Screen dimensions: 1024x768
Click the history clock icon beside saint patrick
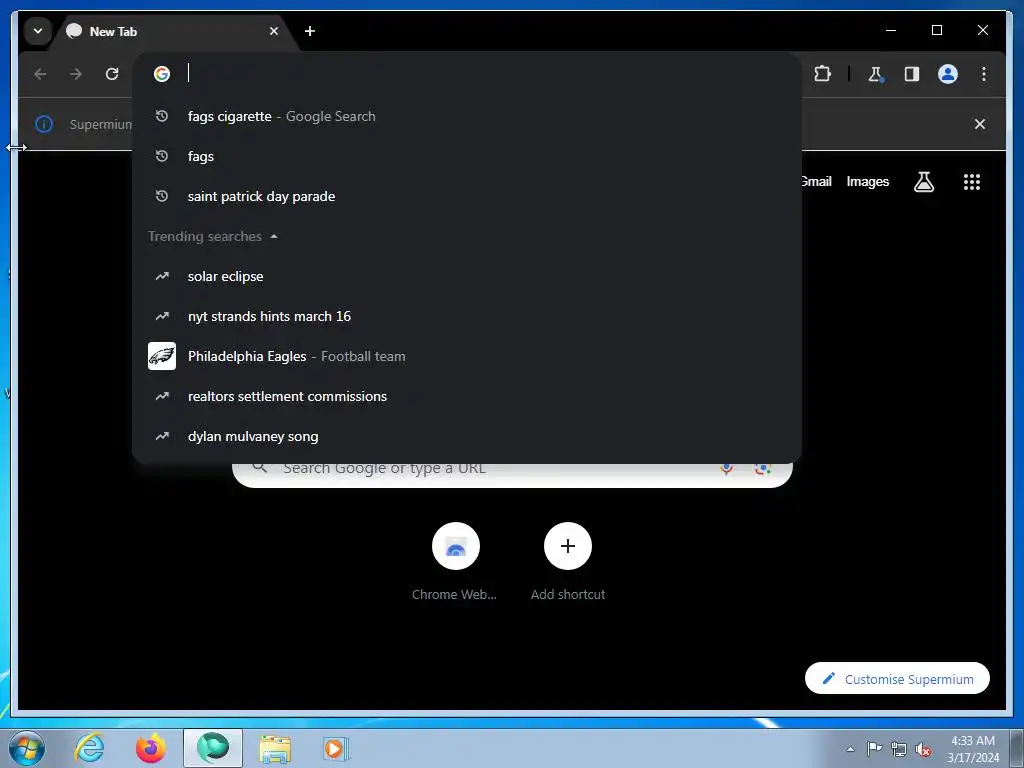pyautogui.click(x=162, y=196)
